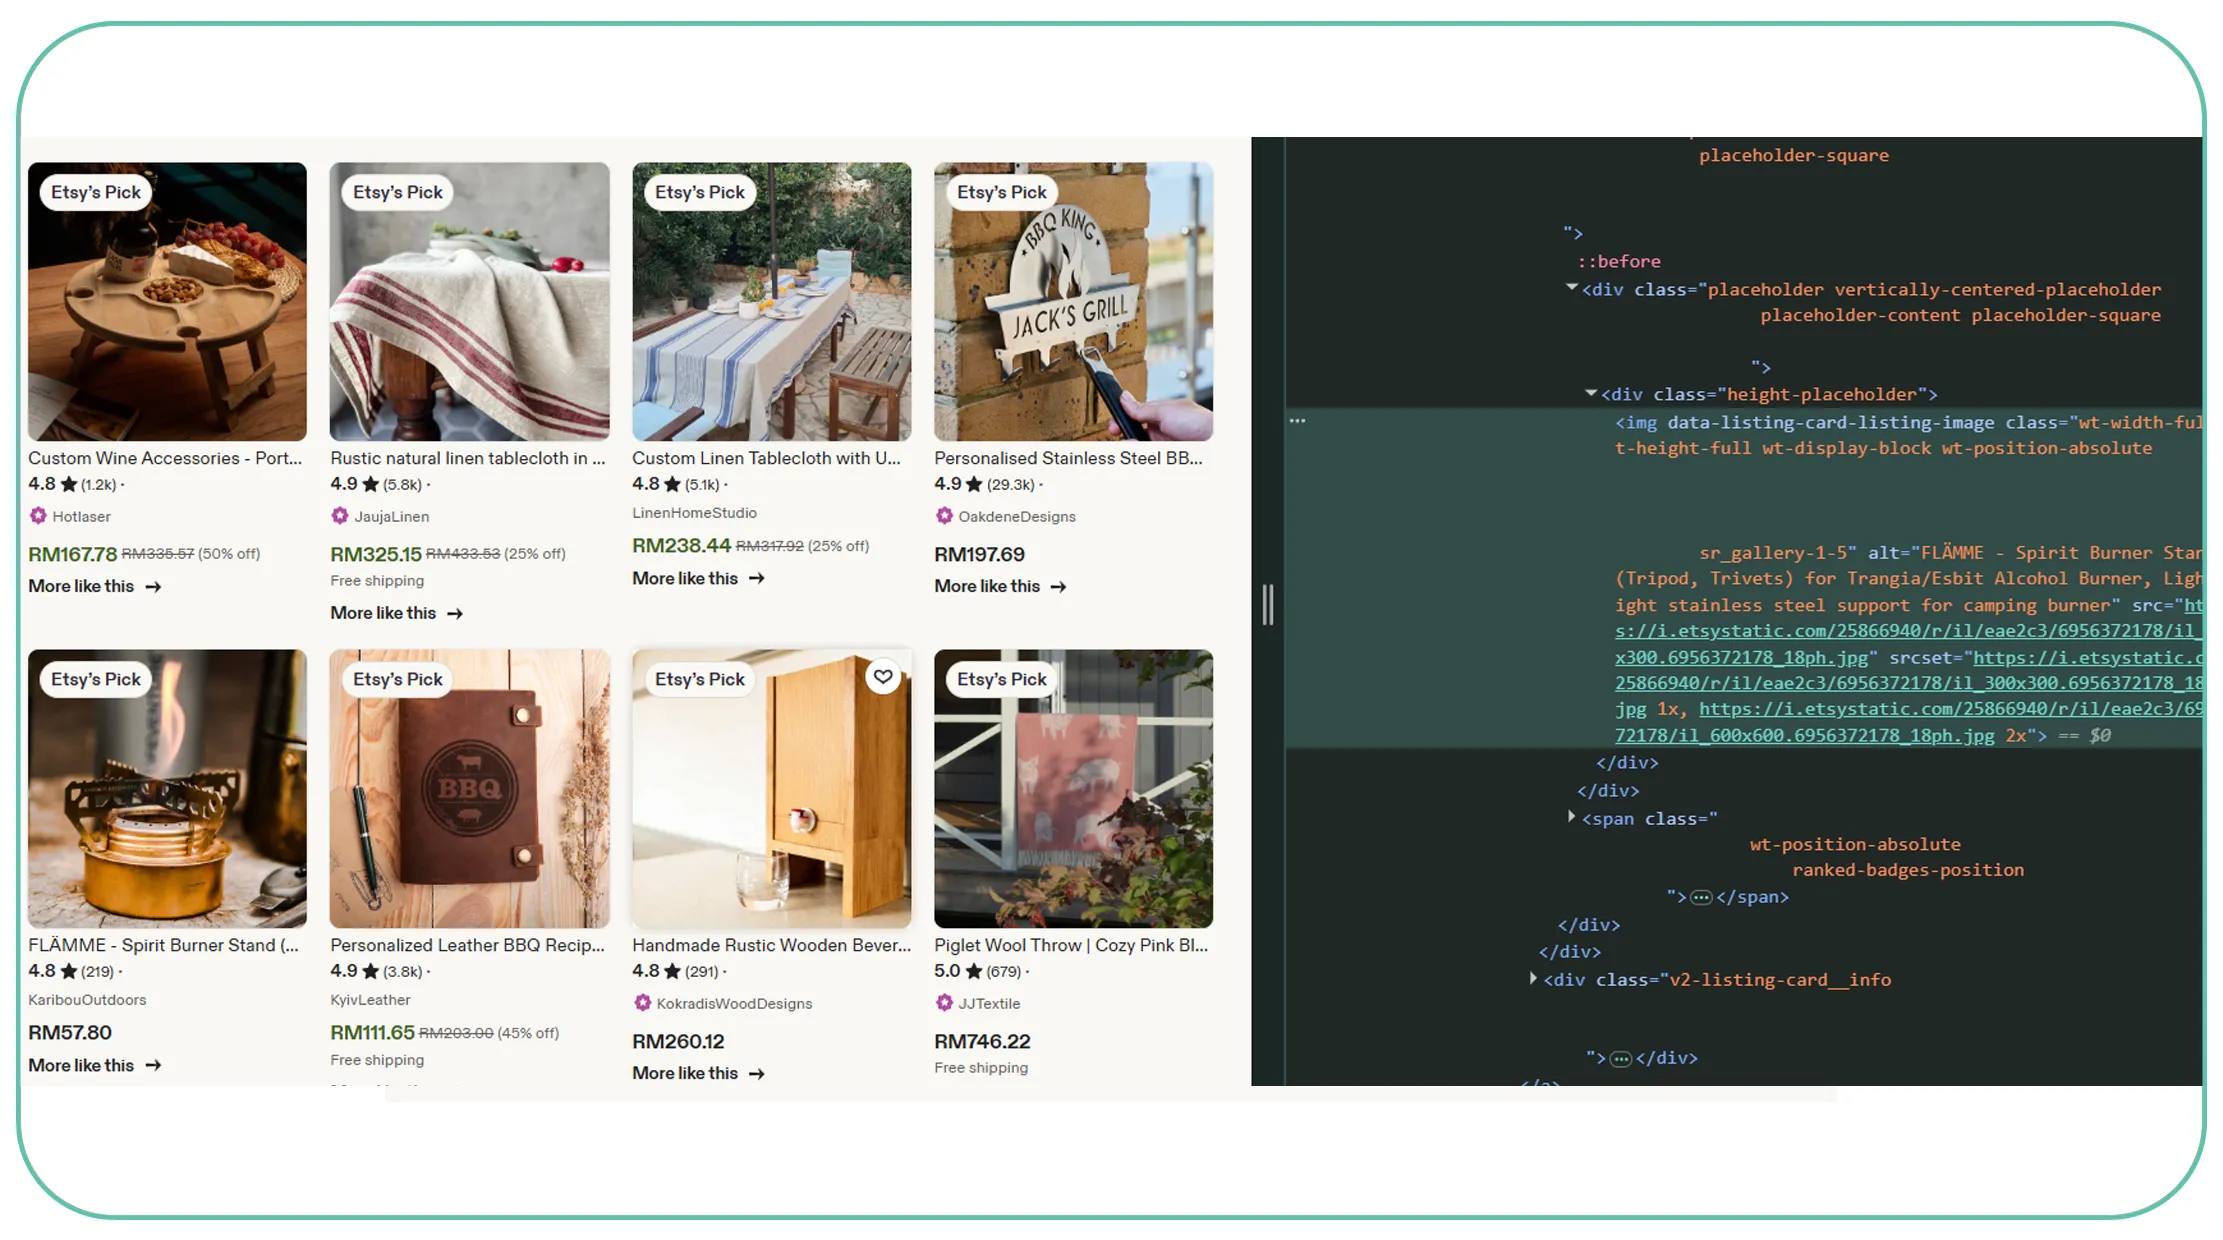Click the Rustic natural linen tablecloth title
Image resolution: width=2223 pixels, height=1240 pixels.
468,458
